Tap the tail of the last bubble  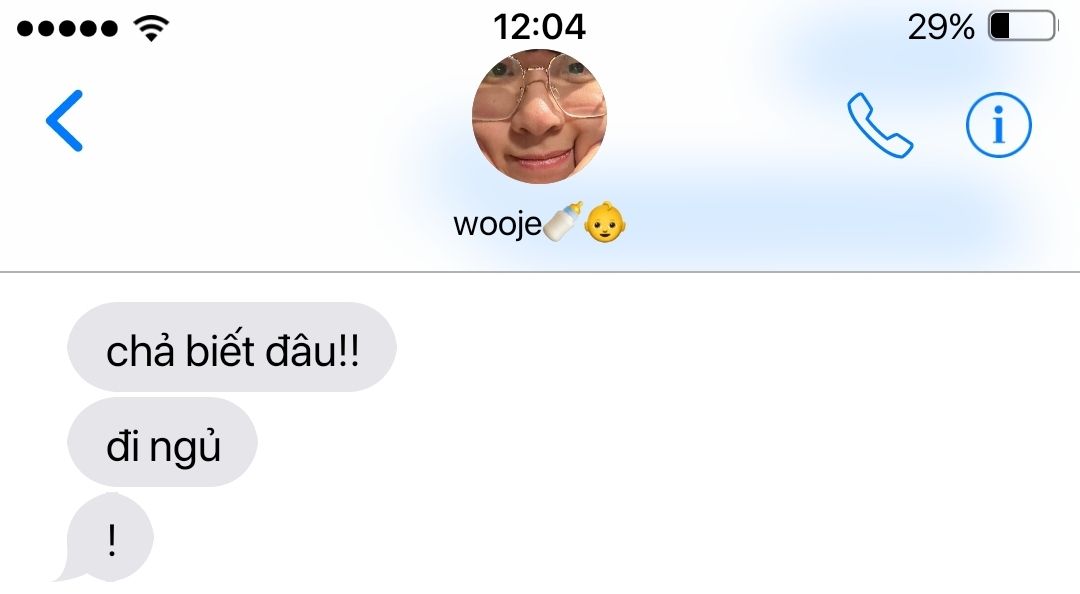(67, 572)
